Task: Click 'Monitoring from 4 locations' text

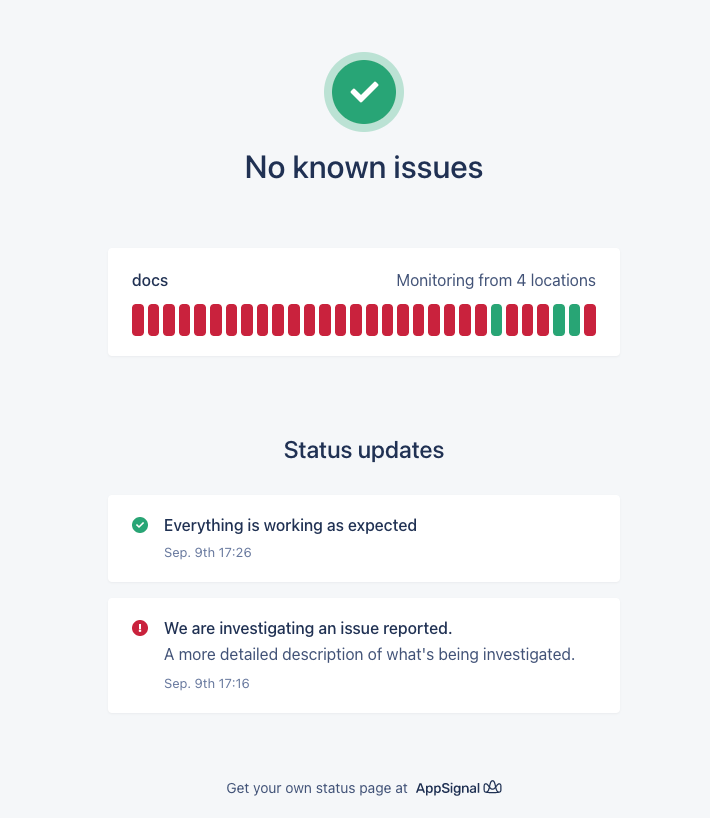Action: pyautogui.click(x=496, y=280)
